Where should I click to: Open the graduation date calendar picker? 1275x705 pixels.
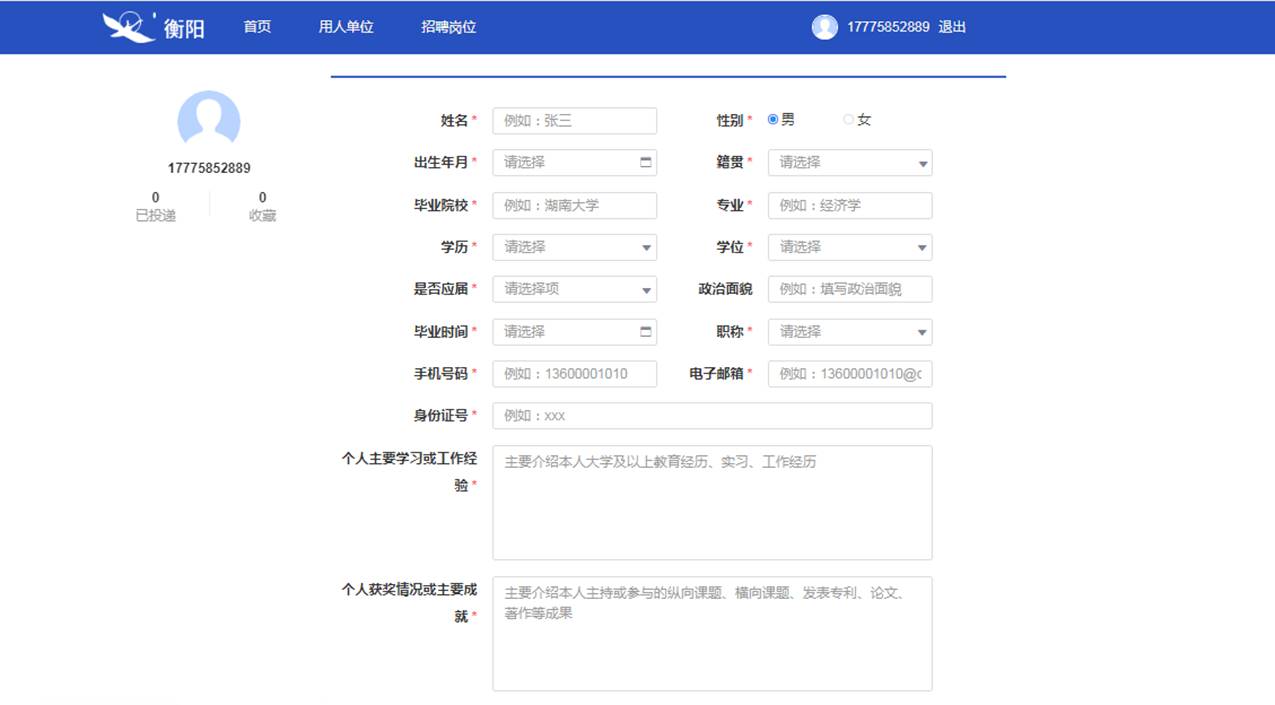tap(645, 331)
